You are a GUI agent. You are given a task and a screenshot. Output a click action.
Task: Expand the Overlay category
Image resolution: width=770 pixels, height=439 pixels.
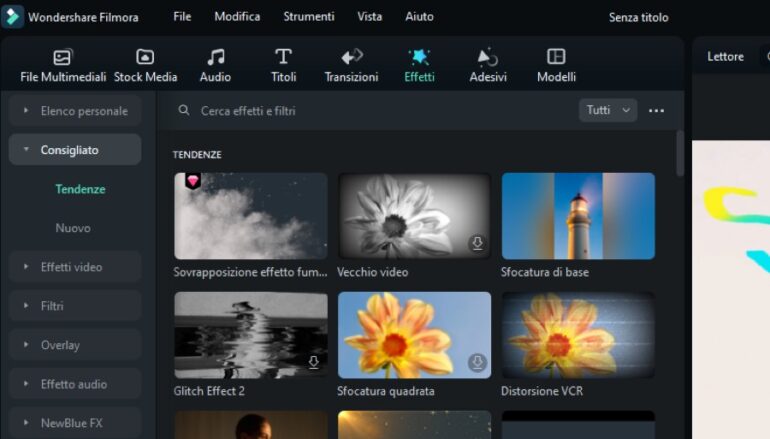point(75,345)
